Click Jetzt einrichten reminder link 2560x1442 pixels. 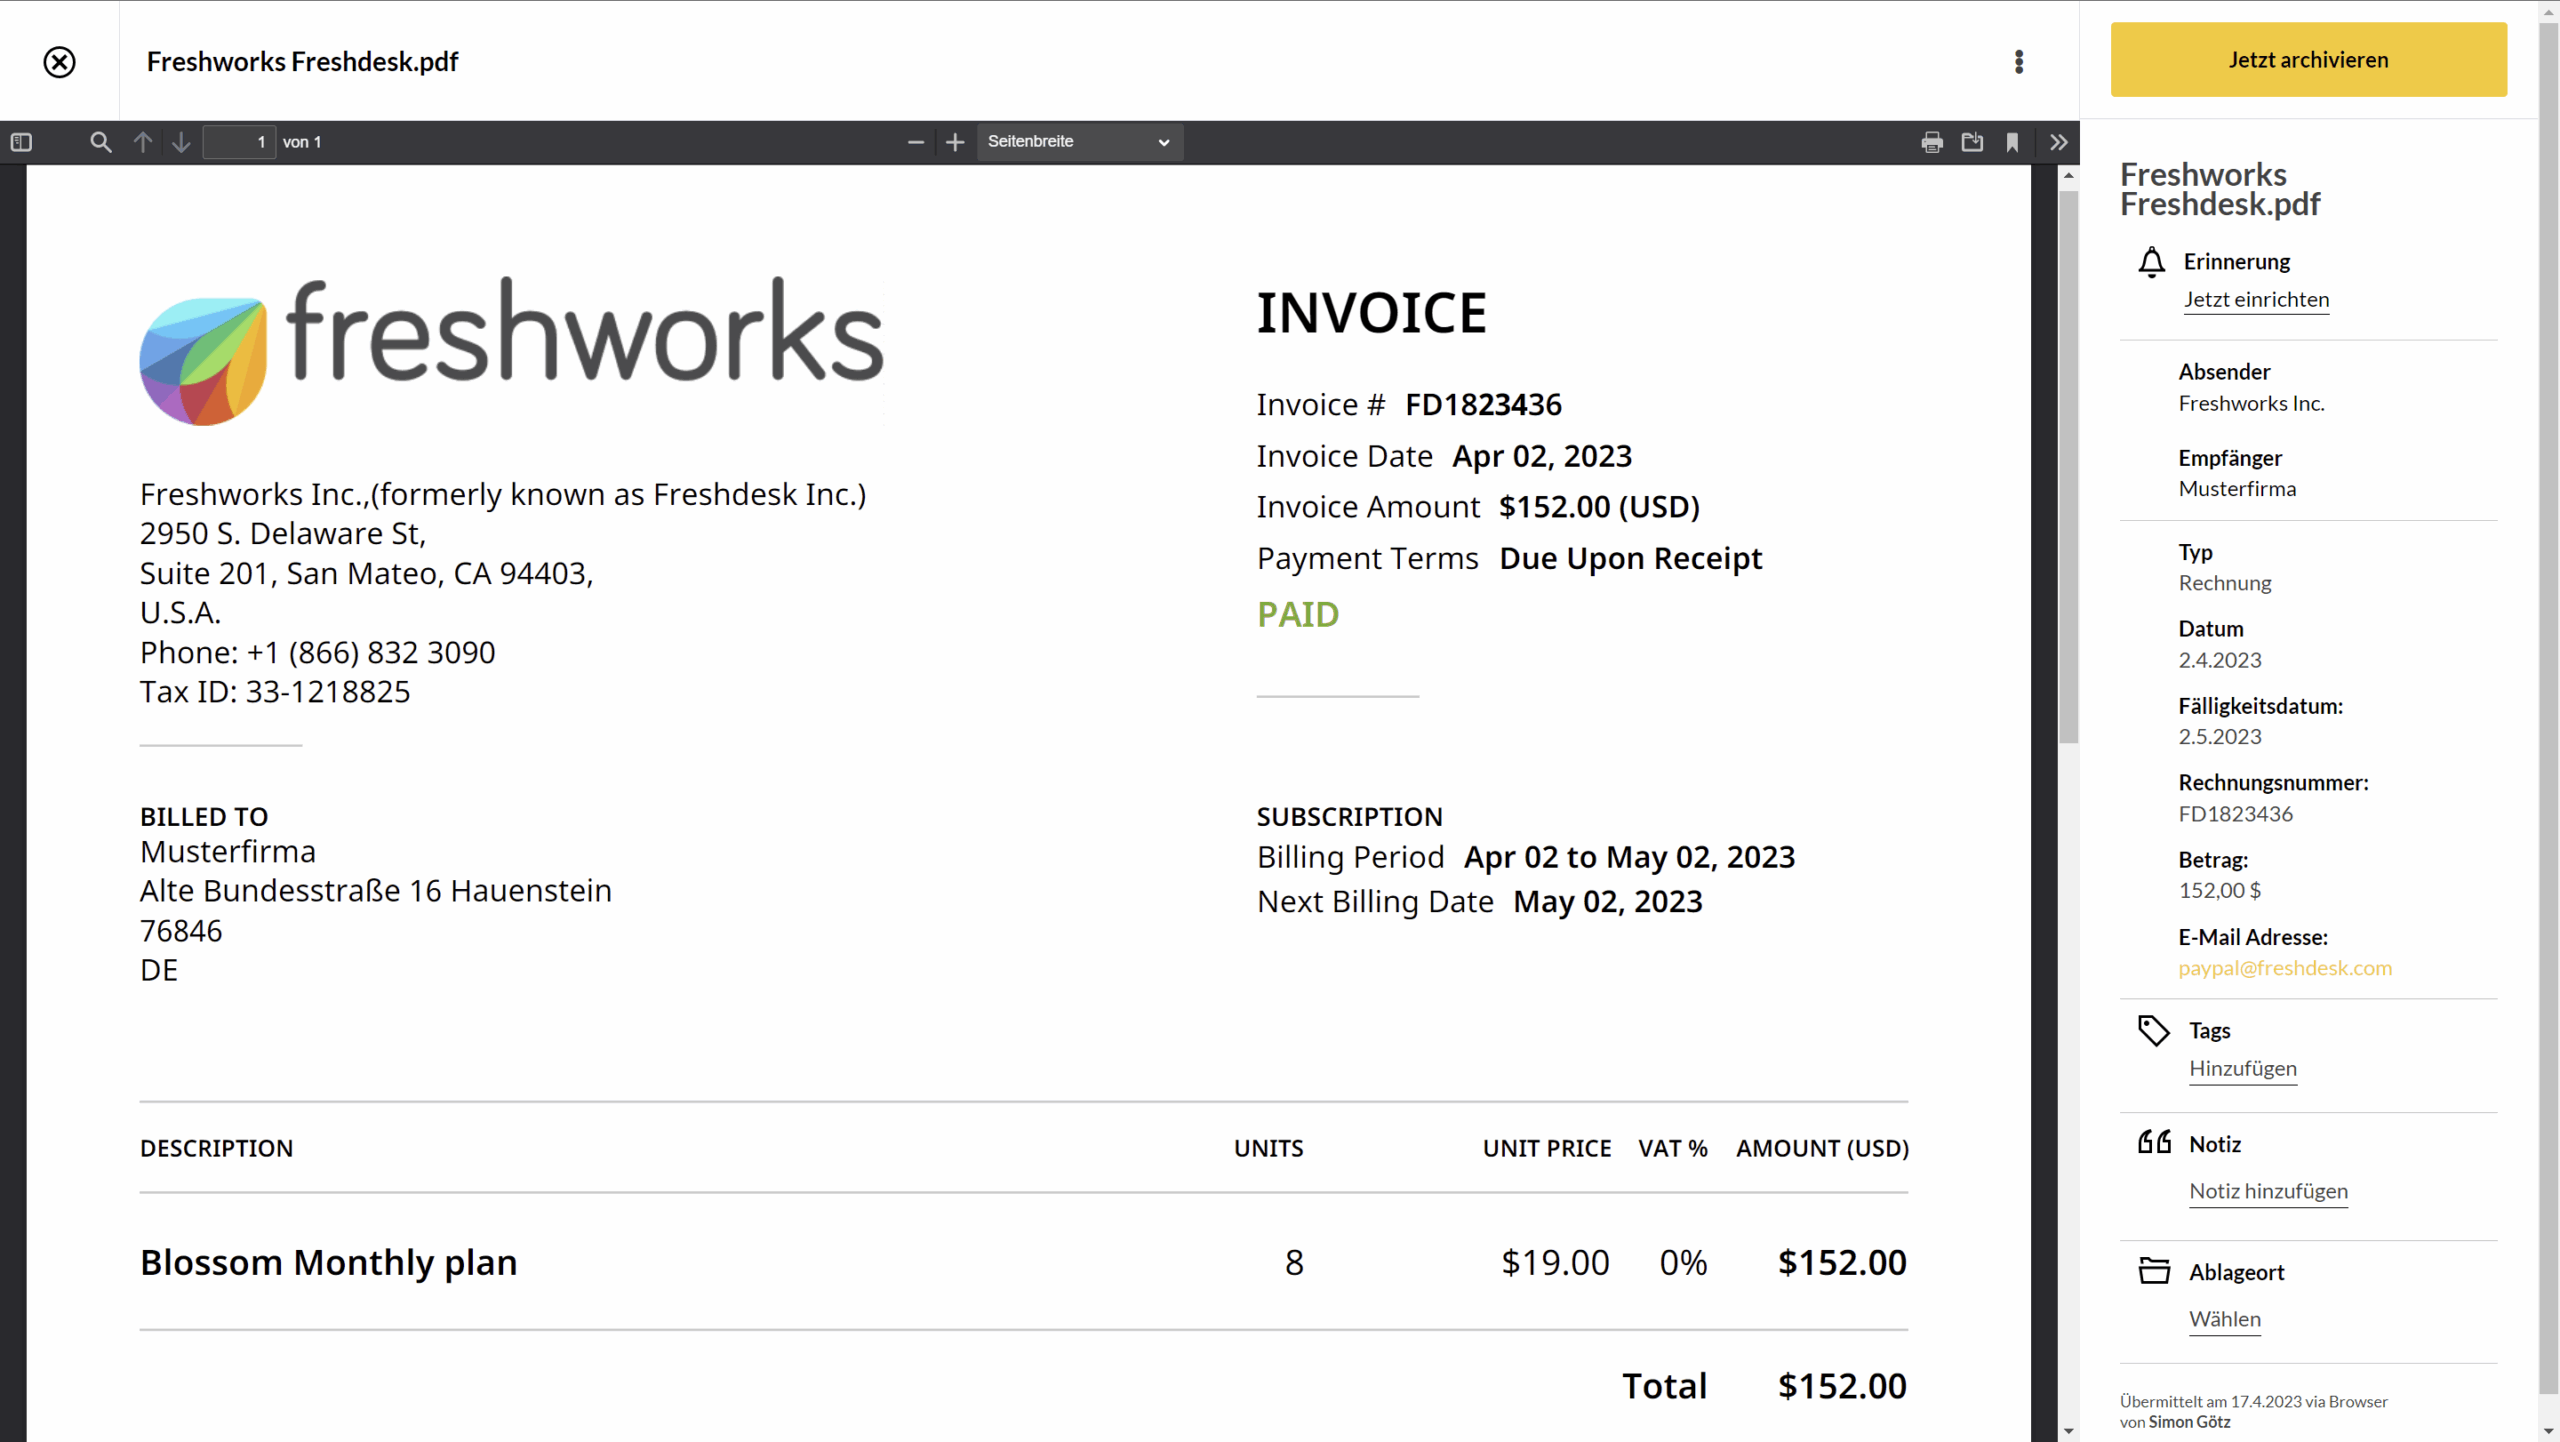click(x=2256, y=299)
